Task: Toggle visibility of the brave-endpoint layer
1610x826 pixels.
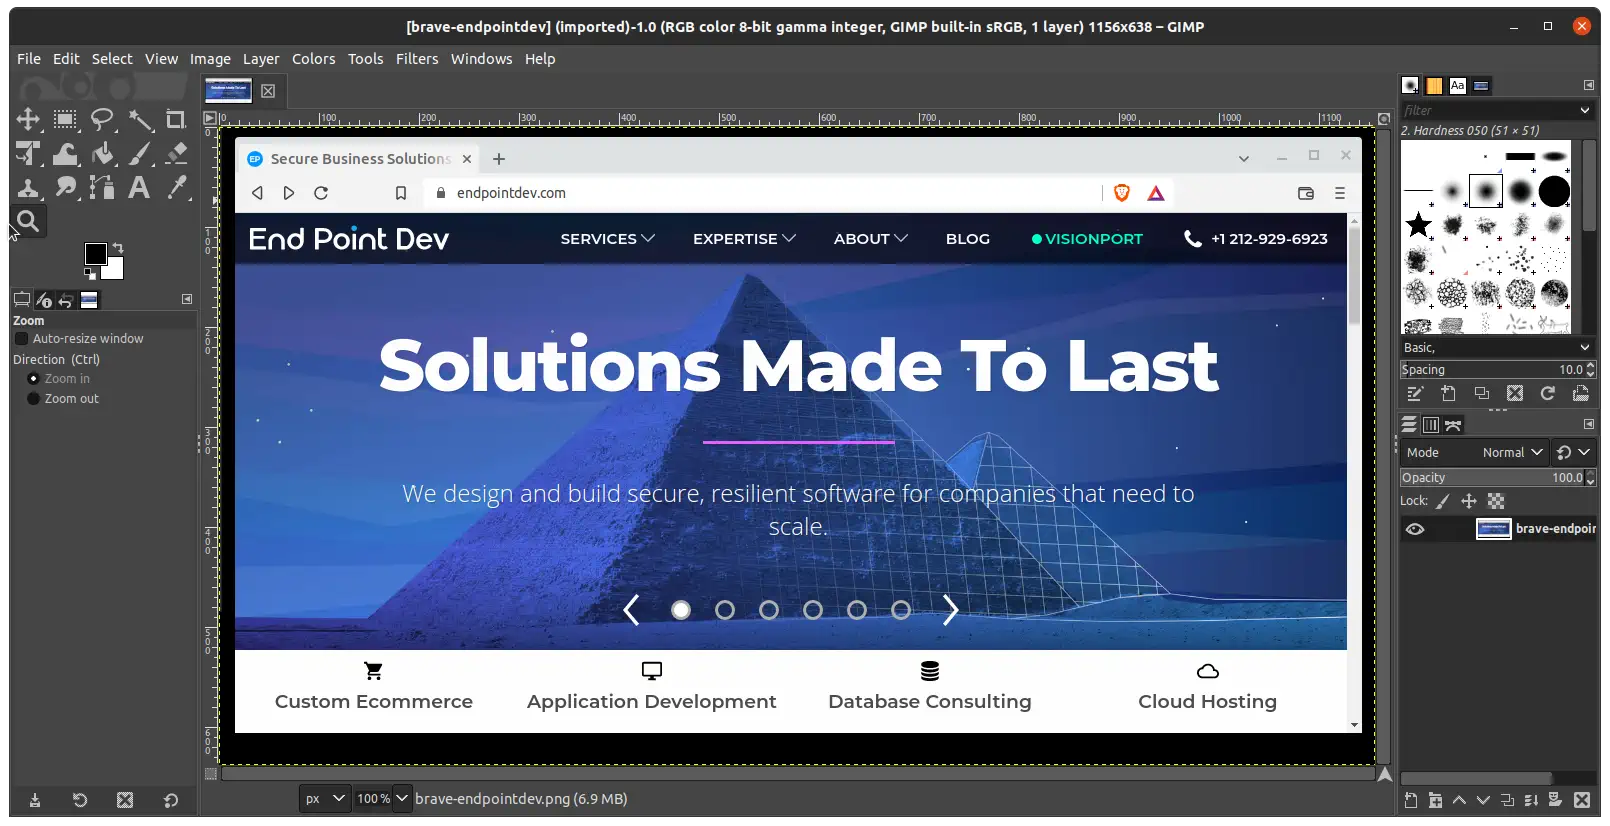Action: coord(1415,529)
